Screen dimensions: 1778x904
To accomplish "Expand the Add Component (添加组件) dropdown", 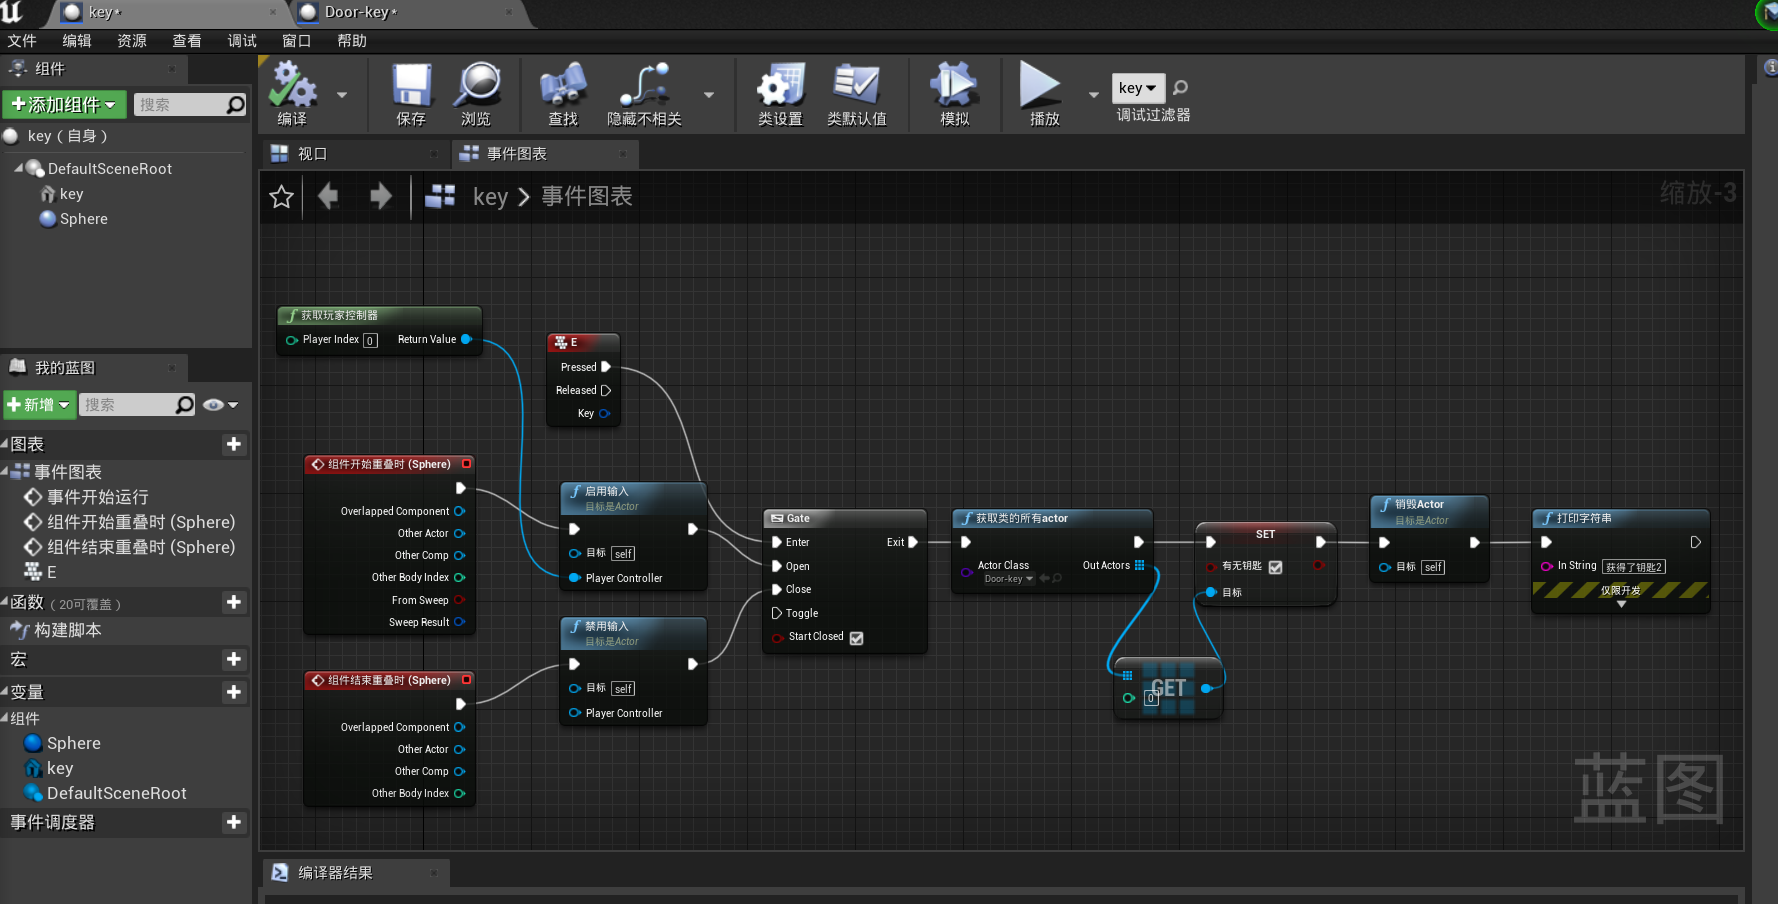I will coord(64,105).
